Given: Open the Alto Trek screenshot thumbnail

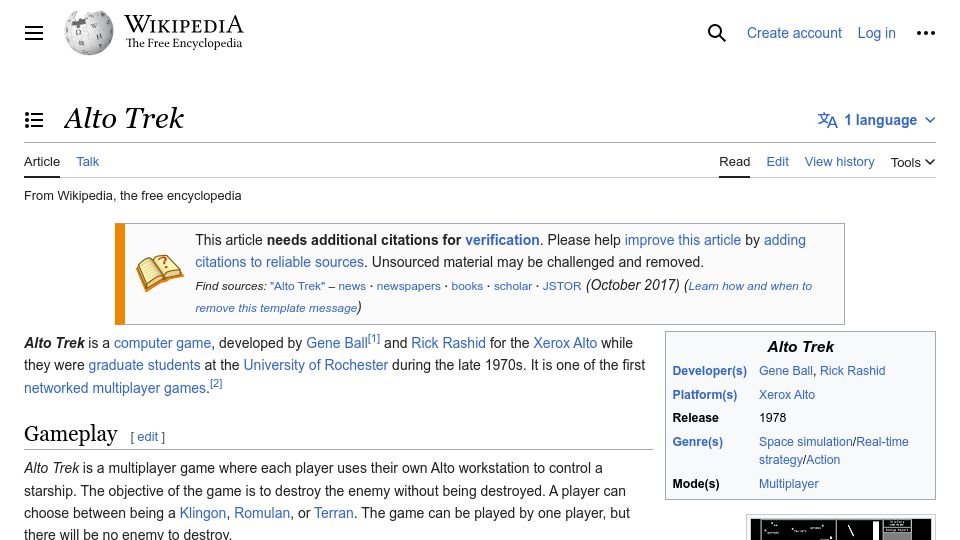Looking at the screenshot, I should (x=841, y=529).
